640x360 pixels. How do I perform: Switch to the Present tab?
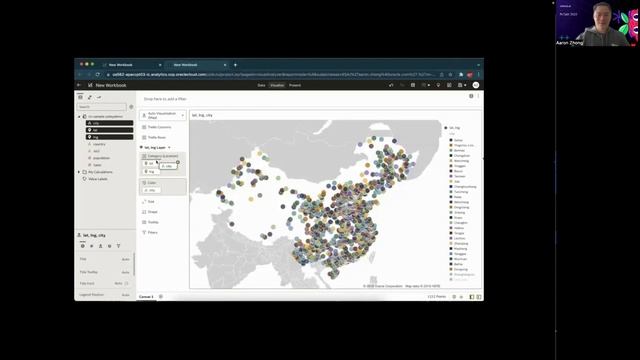tap(295, 85)
